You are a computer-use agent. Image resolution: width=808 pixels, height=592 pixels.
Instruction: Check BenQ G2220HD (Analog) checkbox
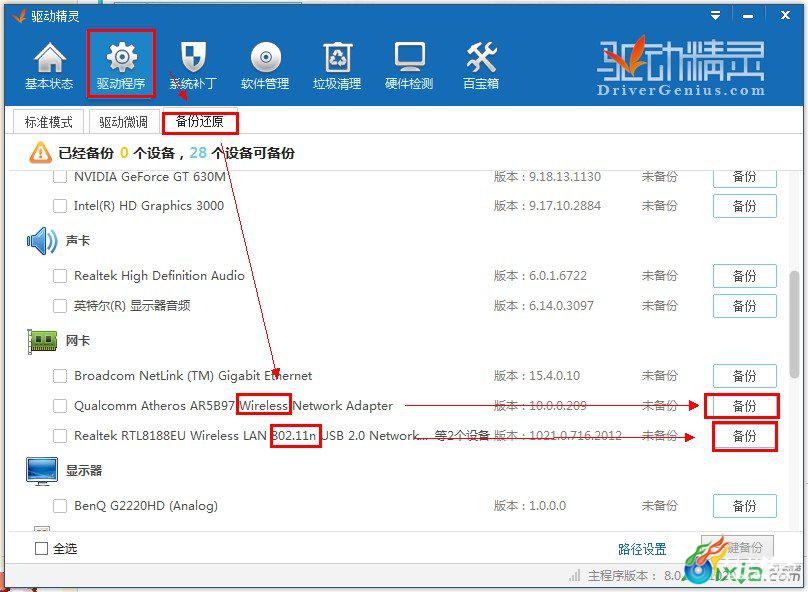[x=60, y=506]
